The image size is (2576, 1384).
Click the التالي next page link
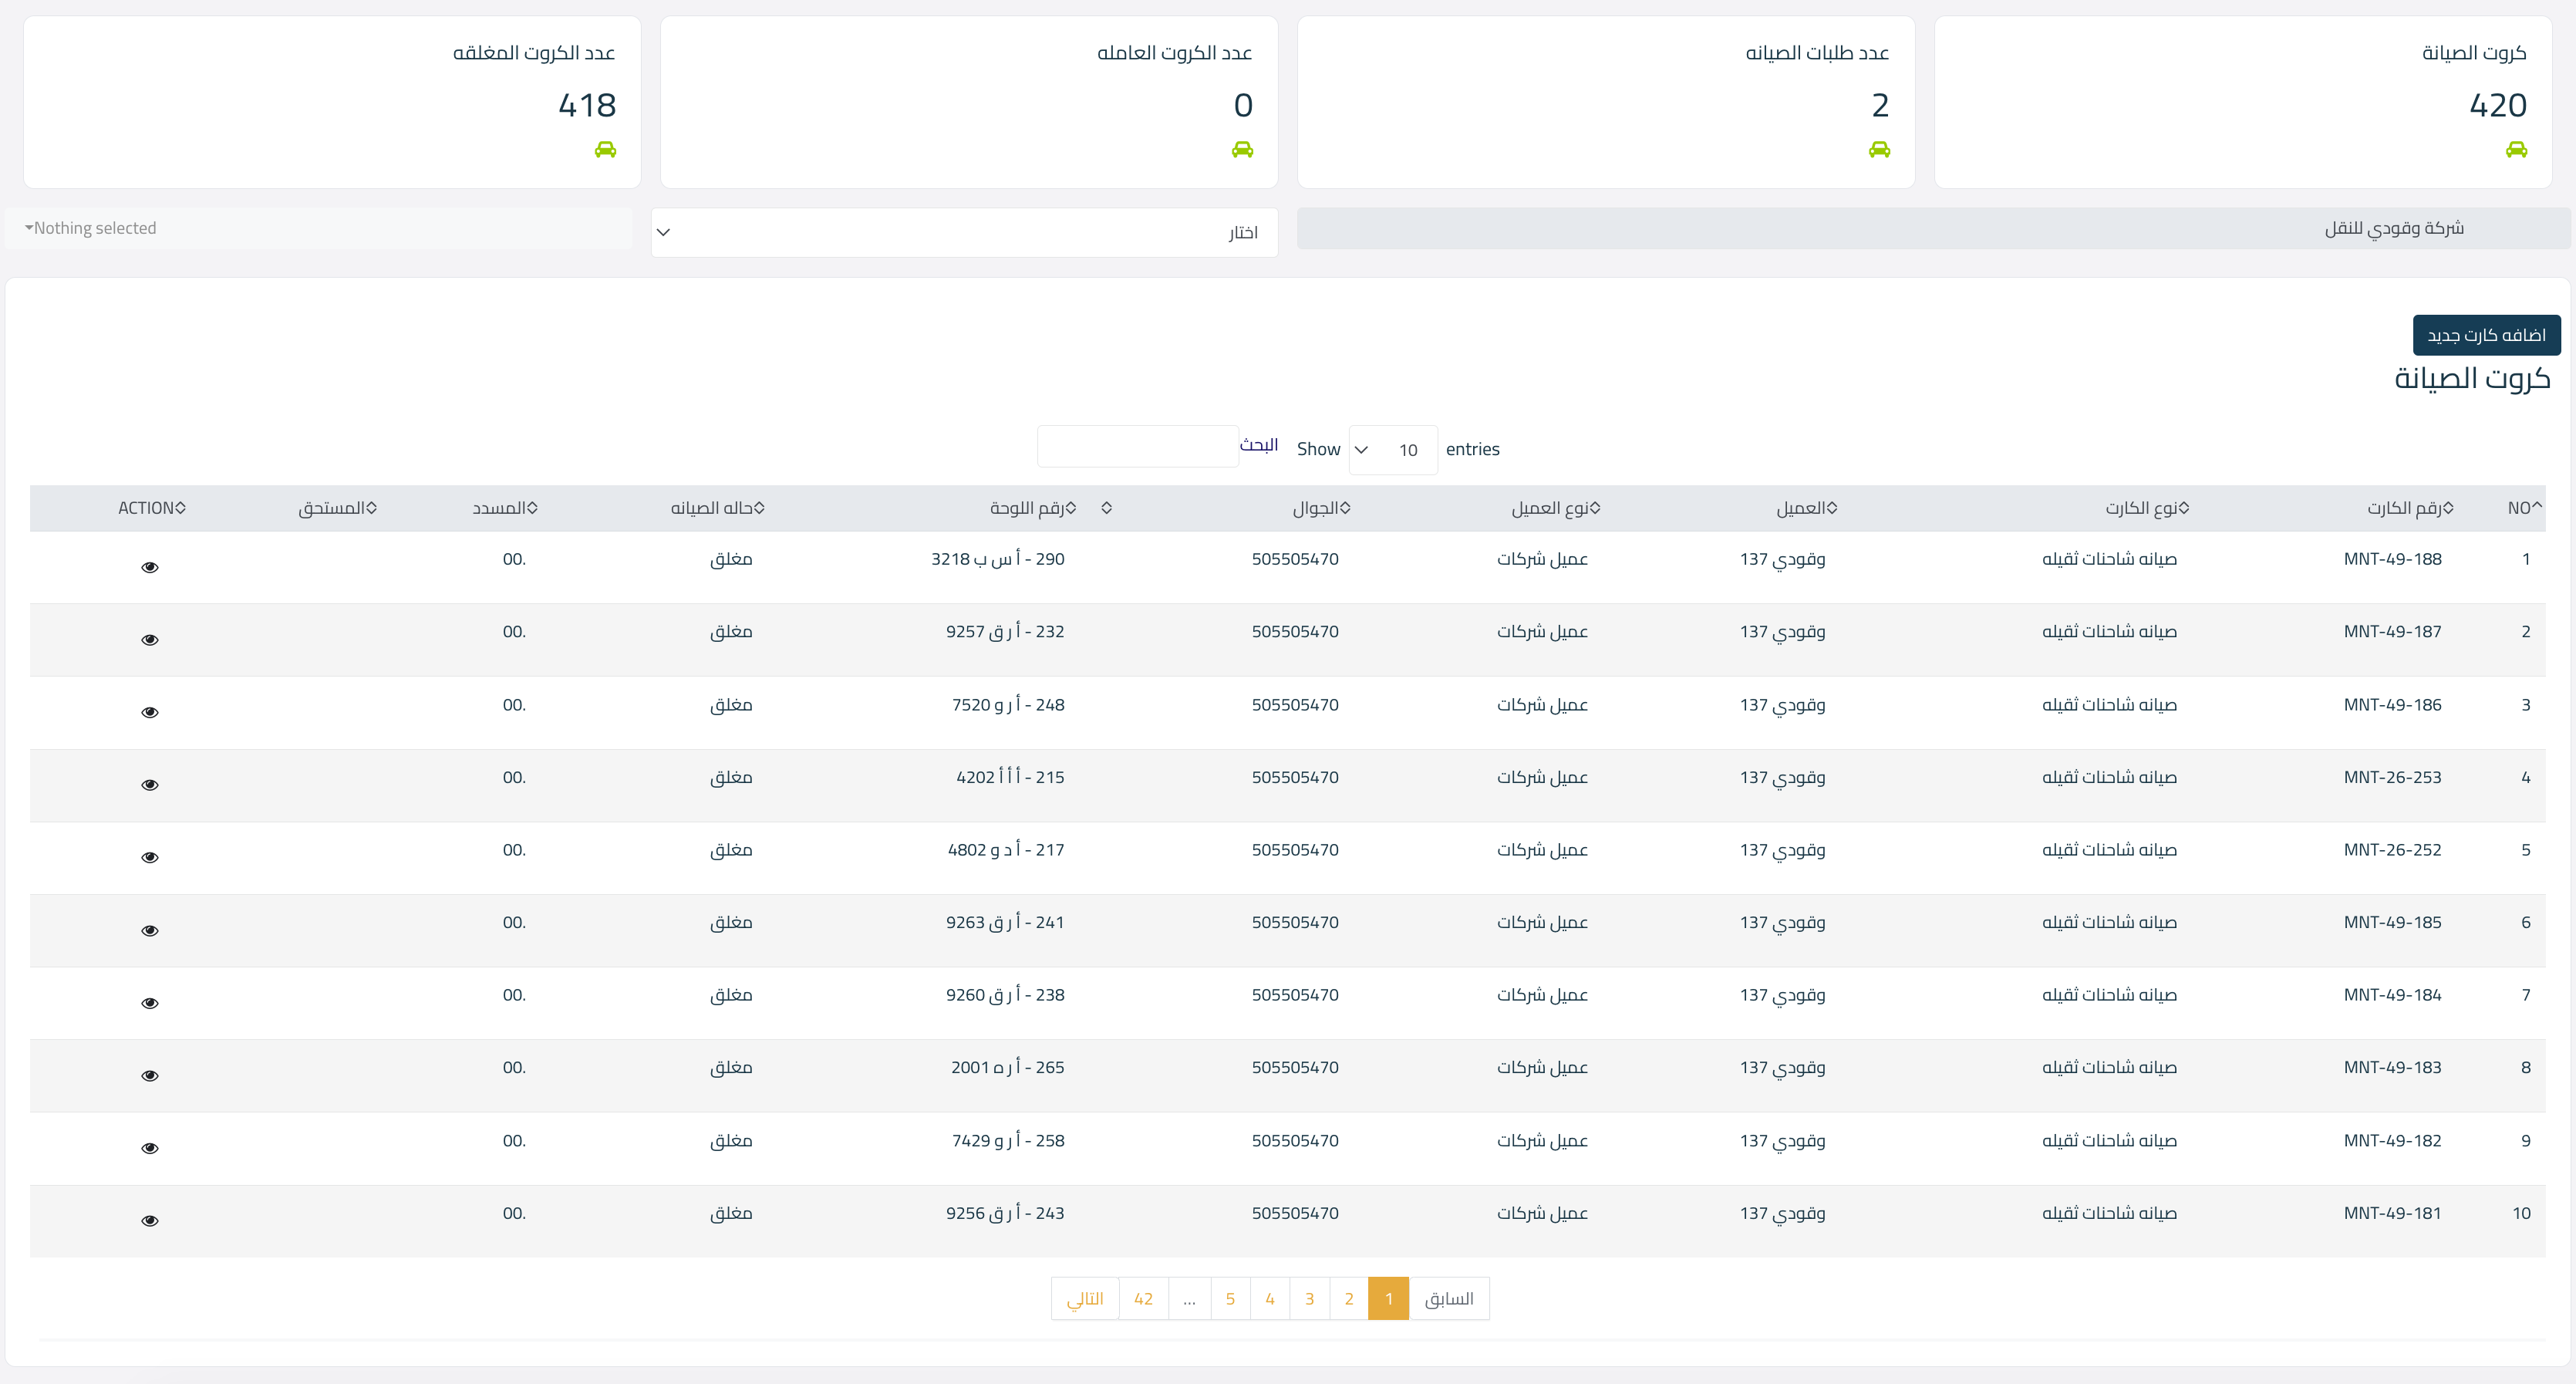coord(1085,1299)
